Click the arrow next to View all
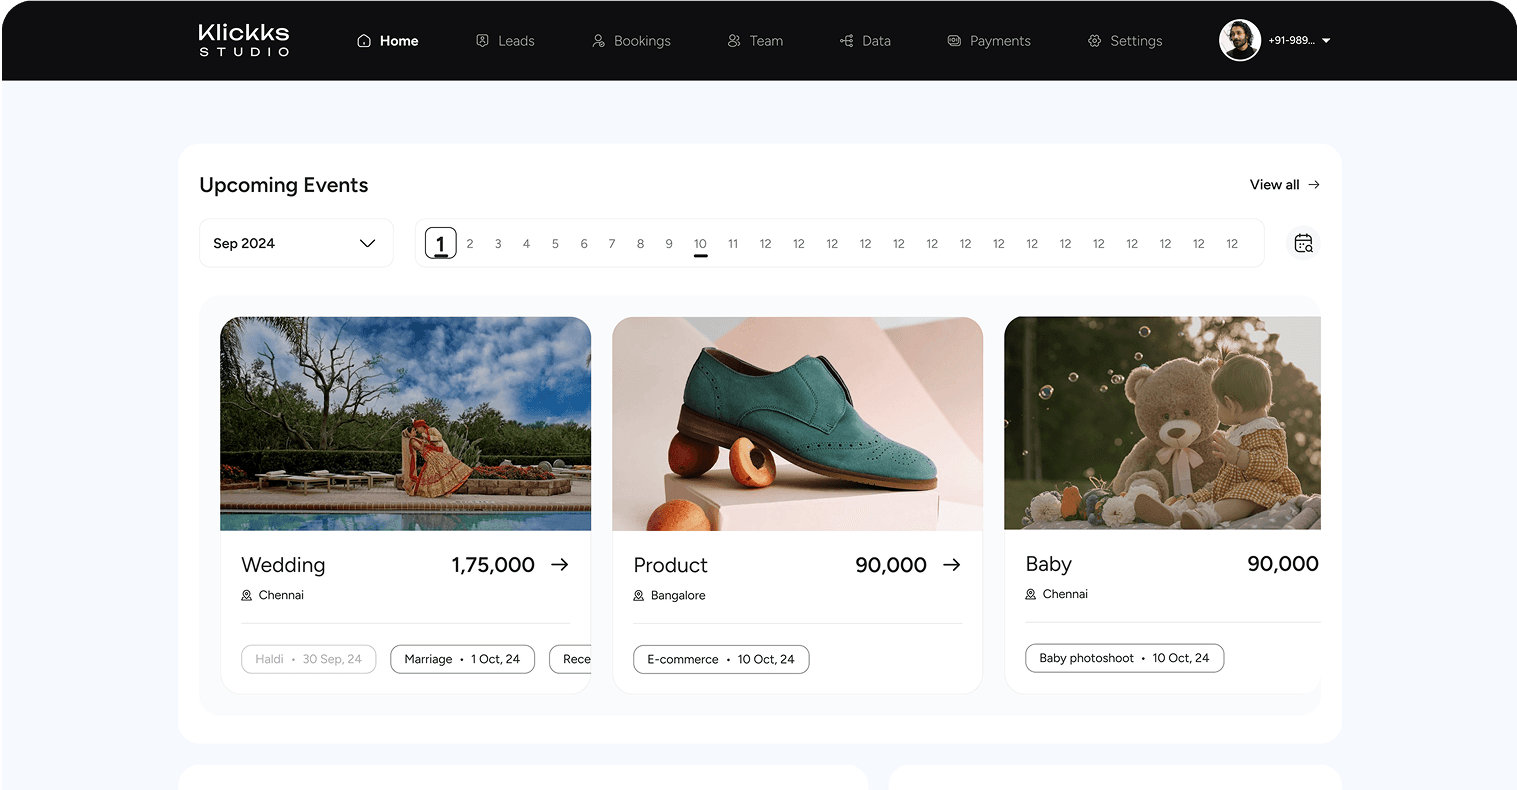Image resolution: width=1517 pixels, height=790 pixels. 1314,185
